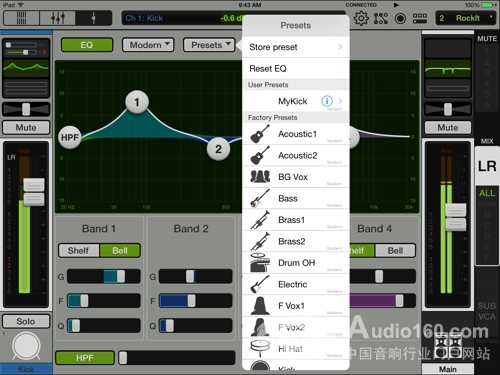Select the Acoustic1 guitar preset icon
This screenshot has height=375, width=500.
coord(260,134)
